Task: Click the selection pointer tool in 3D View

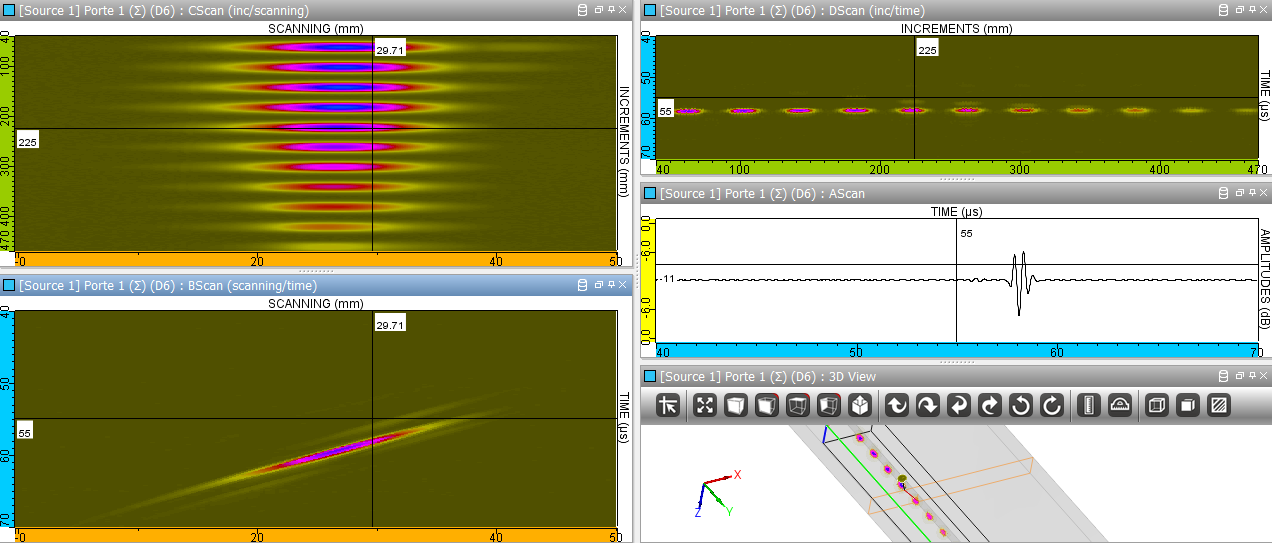Action: pyautogui.click(x=669, y=405)
